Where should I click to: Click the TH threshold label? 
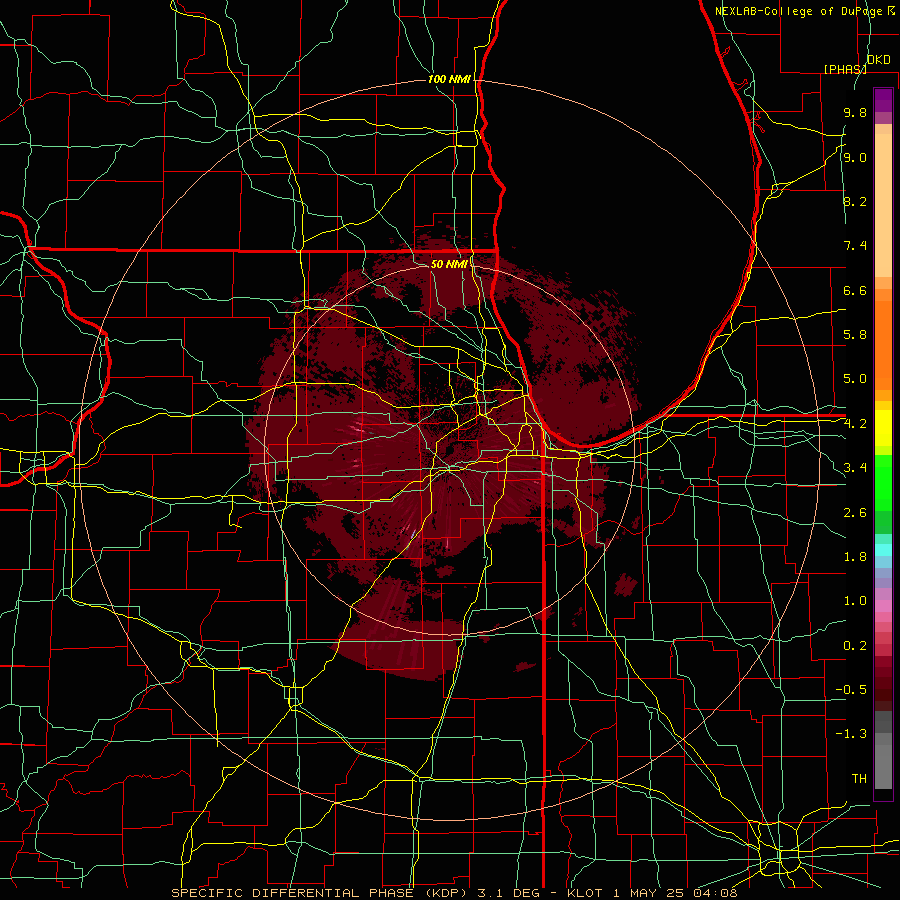click(859, 779)
